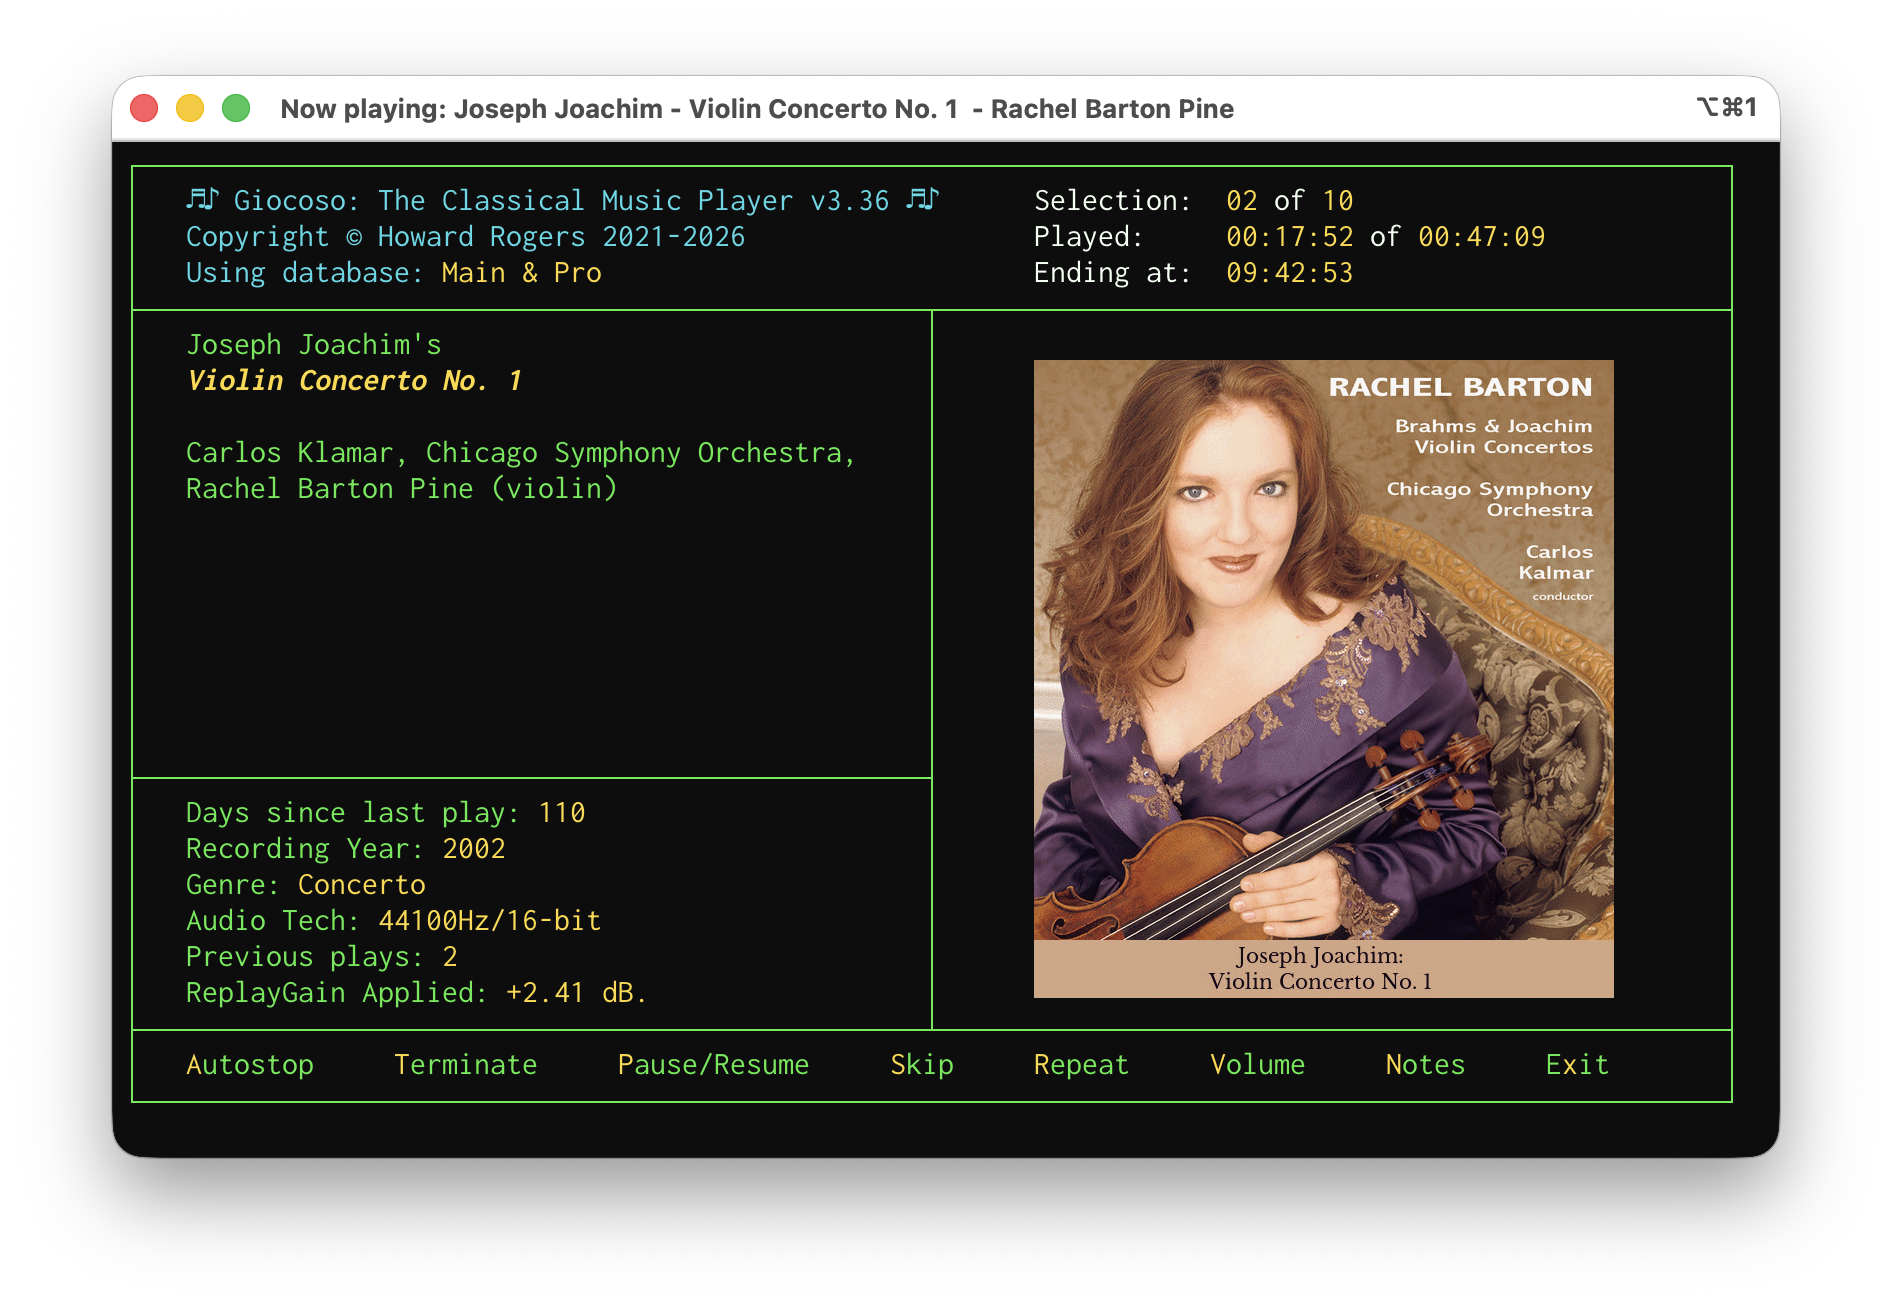Screen dimensions: 1892x1306
Task: Click the italic Violin Concerto No. 1 title
Action: [354, 381]
